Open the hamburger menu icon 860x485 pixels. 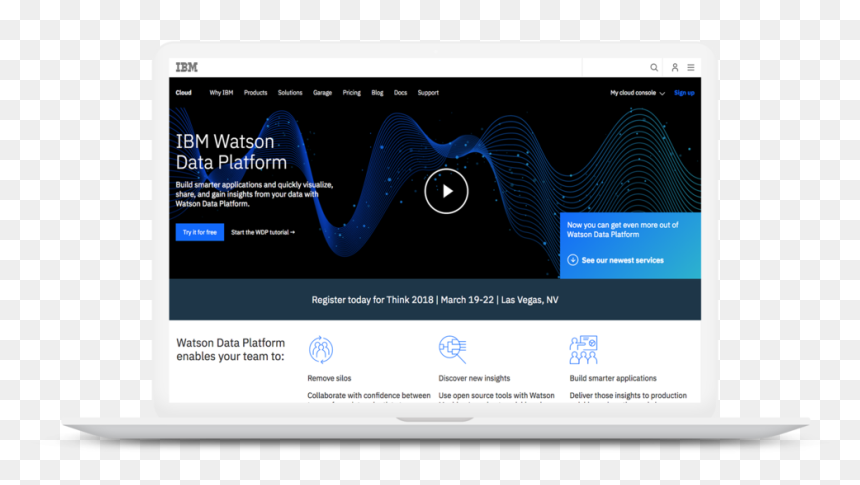tap(691, 67)
